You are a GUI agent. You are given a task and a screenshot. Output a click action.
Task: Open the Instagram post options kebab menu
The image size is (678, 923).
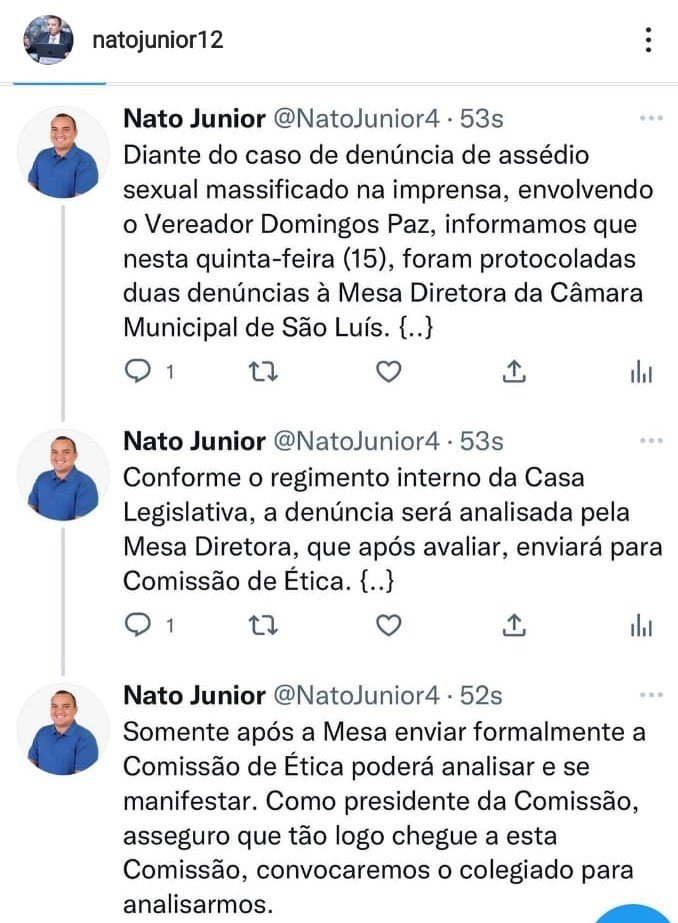tap(648, 39)
